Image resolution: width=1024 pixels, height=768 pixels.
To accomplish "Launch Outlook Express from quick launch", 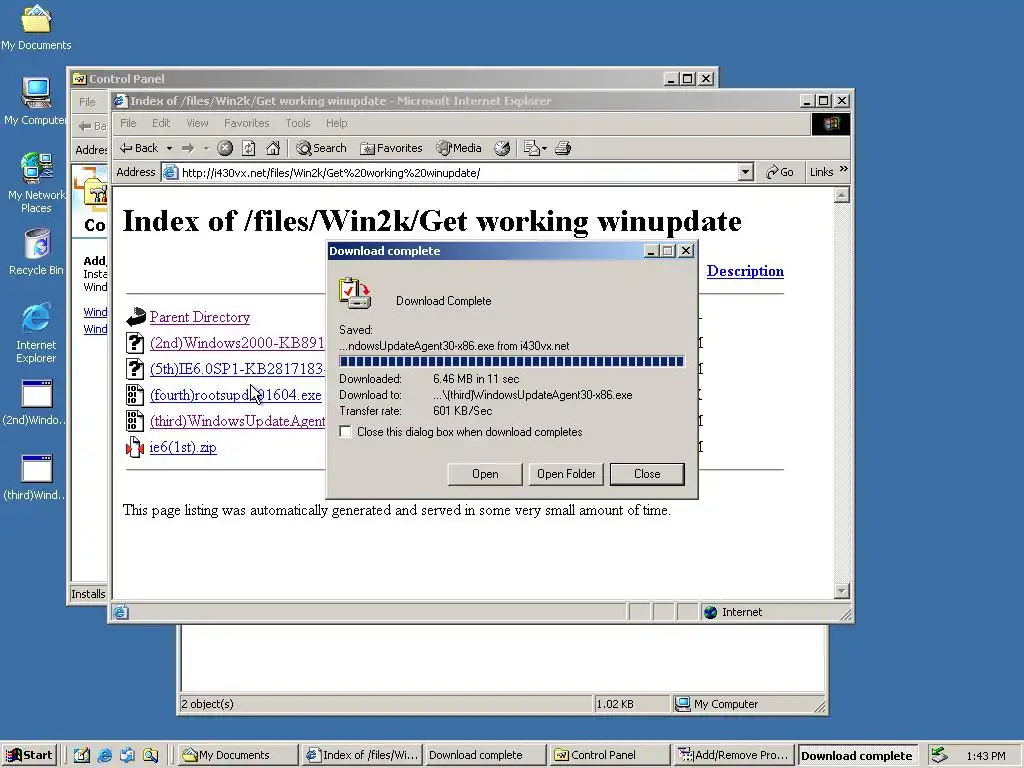I will coord(127,755).
